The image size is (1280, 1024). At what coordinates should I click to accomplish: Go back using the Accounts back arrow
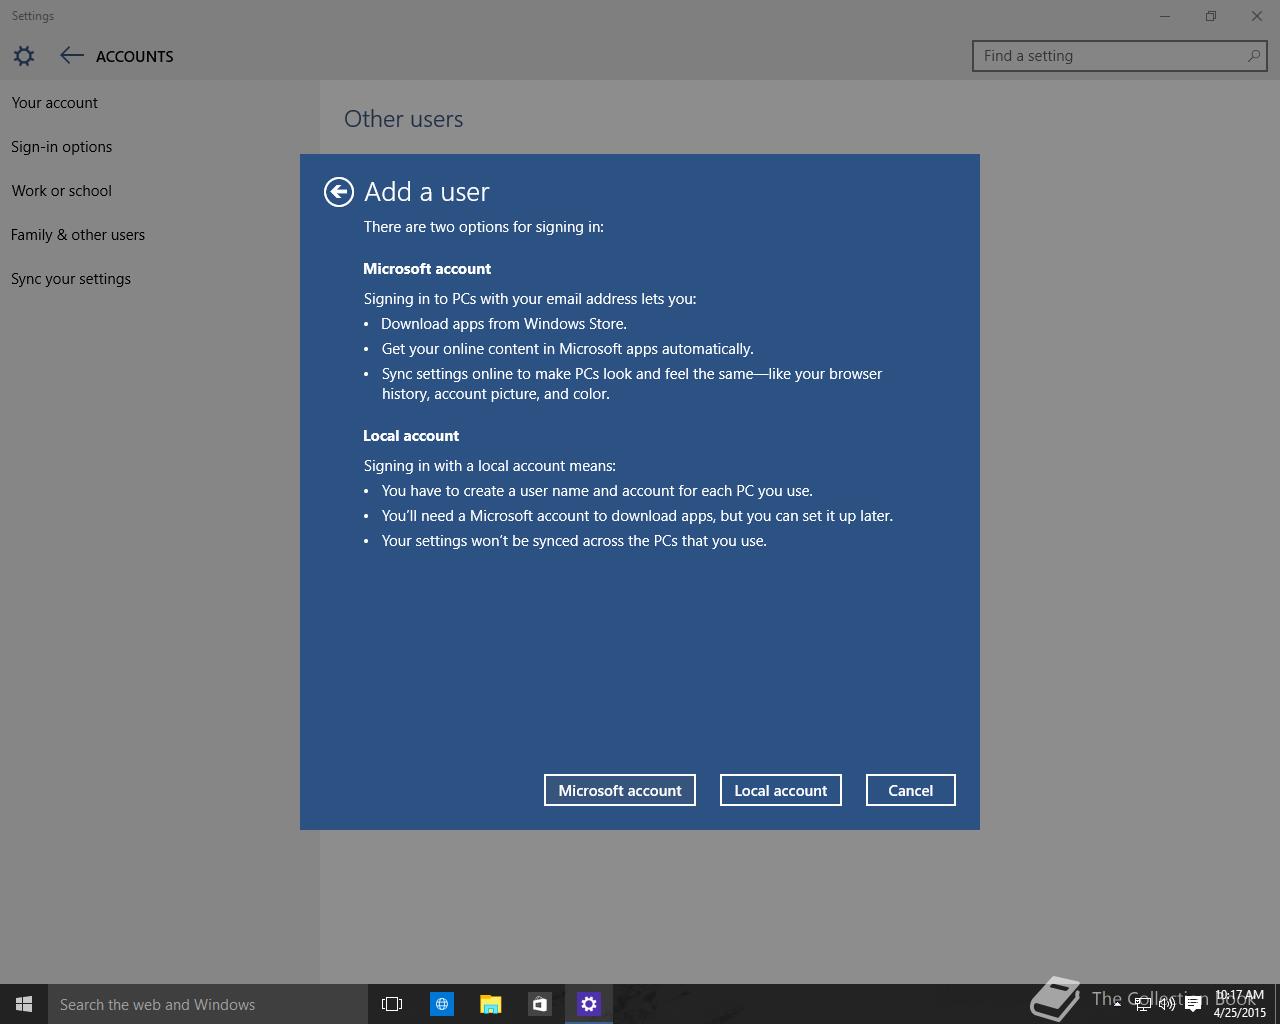tap(71, 56)
